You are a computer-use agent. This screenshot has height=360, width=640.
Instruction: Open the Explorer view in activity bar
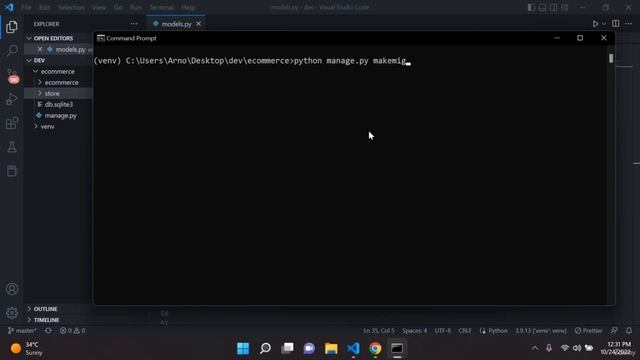pyautogui.click(x=12, y=27)
